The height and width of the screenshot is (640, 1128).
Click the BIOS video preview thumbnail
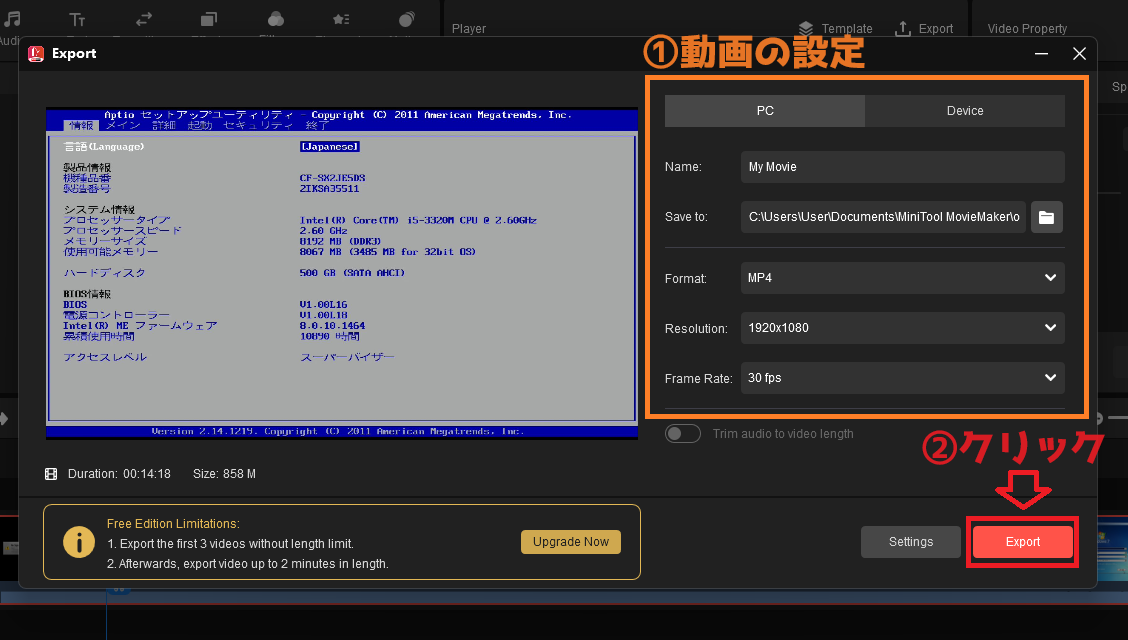(x=342, y=273)
